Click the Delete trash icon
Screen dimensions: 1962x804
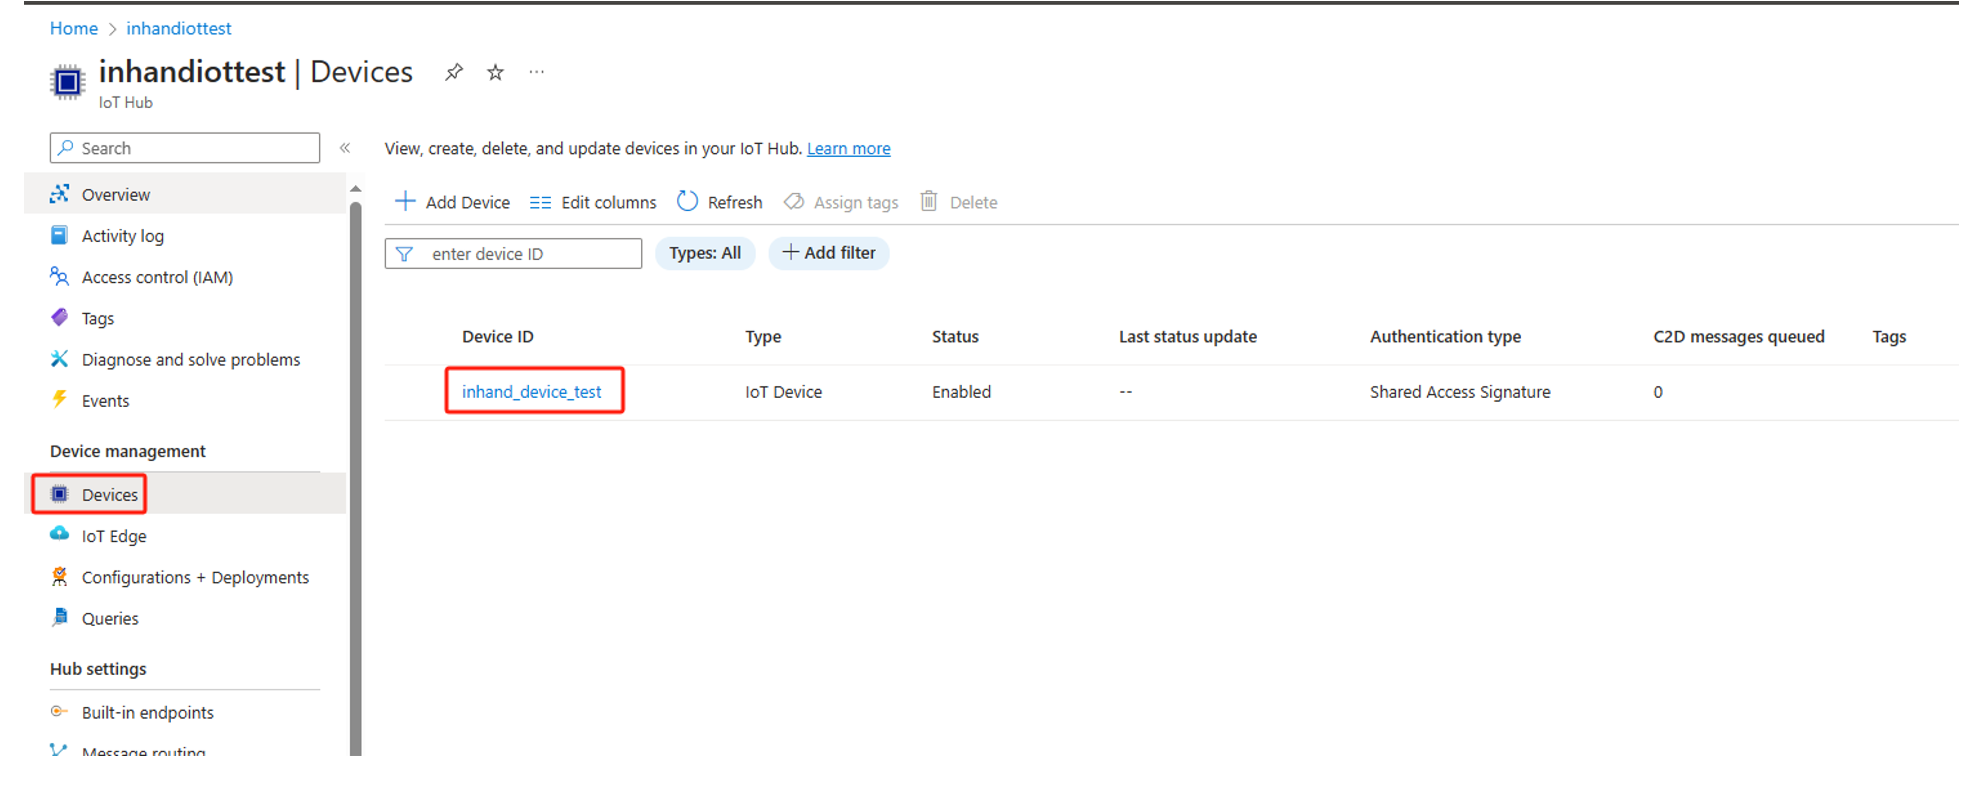point(929,202)
